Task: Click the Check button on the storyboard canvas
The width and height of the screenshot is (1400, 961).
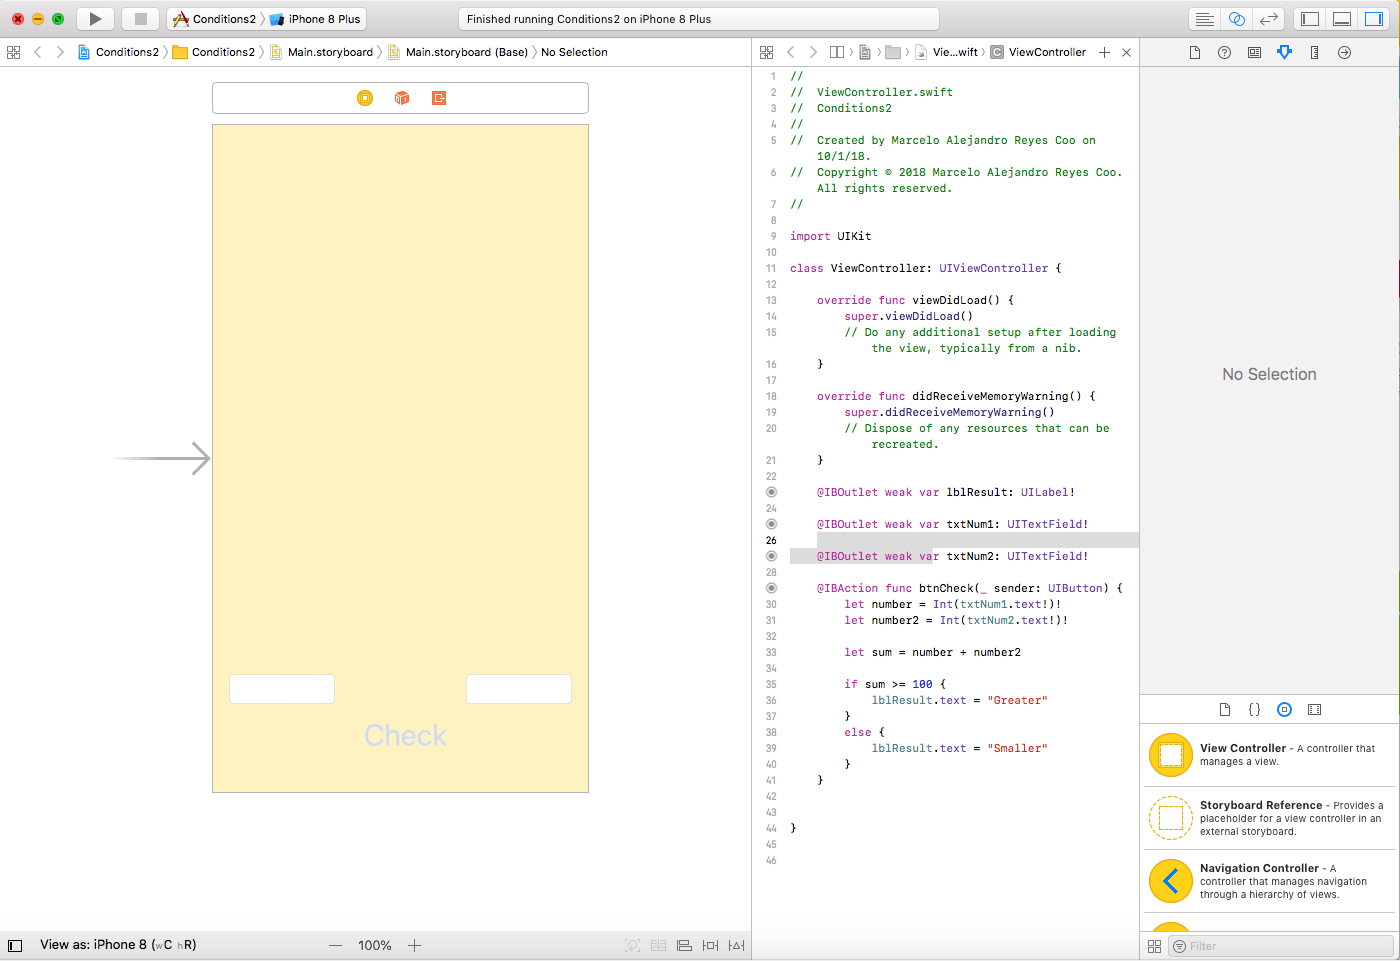Action: [x=405, y=736]
